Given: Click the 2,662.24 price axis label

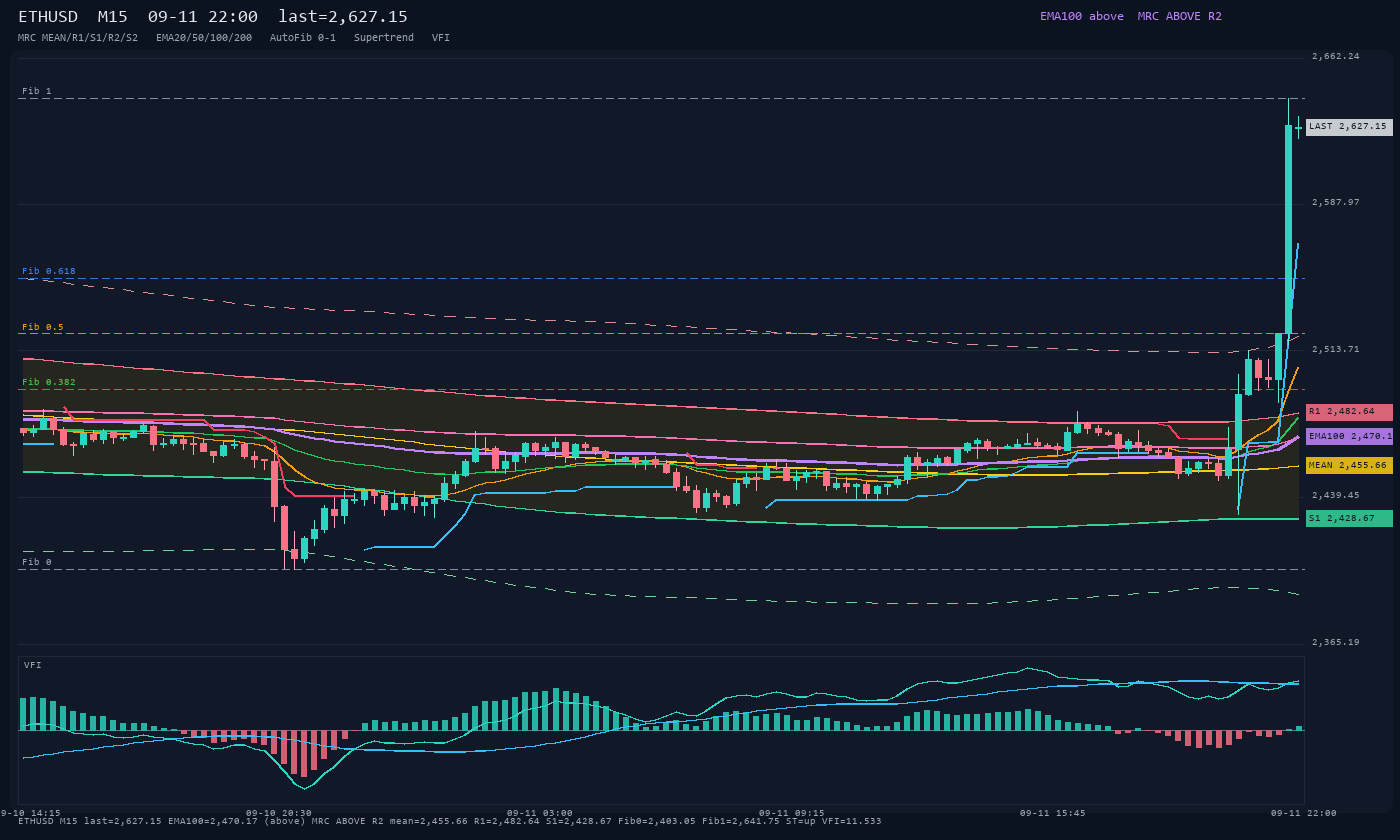Looking at the screenshot, I should point(1336,56).
